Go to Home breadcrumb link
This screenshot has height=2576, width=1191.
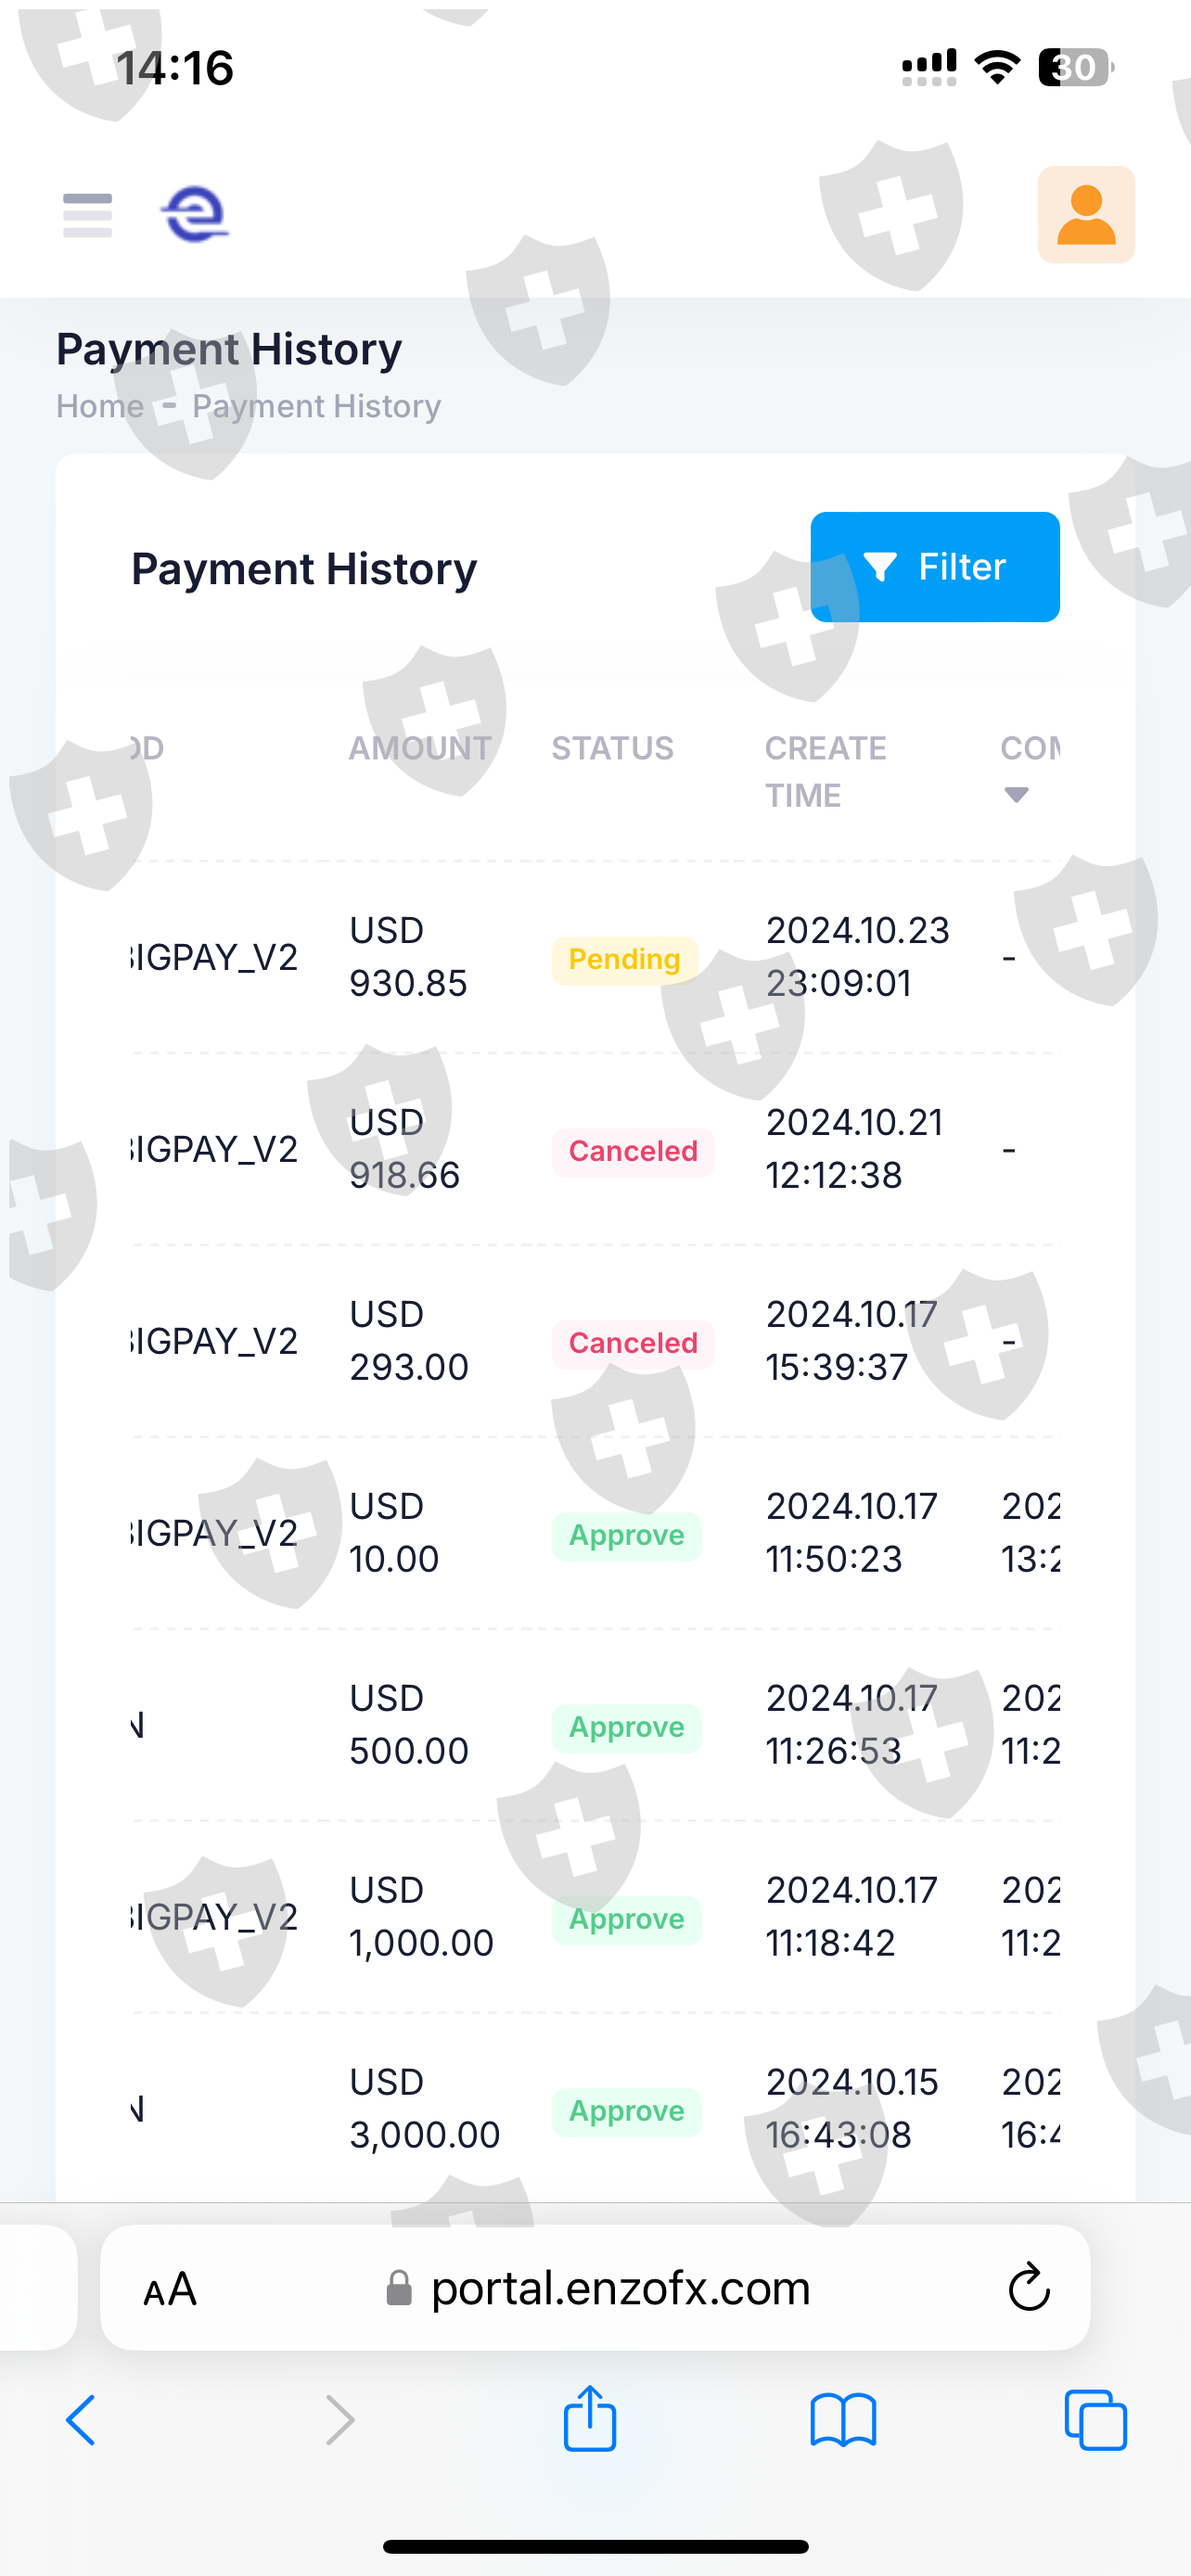(100, 406)
